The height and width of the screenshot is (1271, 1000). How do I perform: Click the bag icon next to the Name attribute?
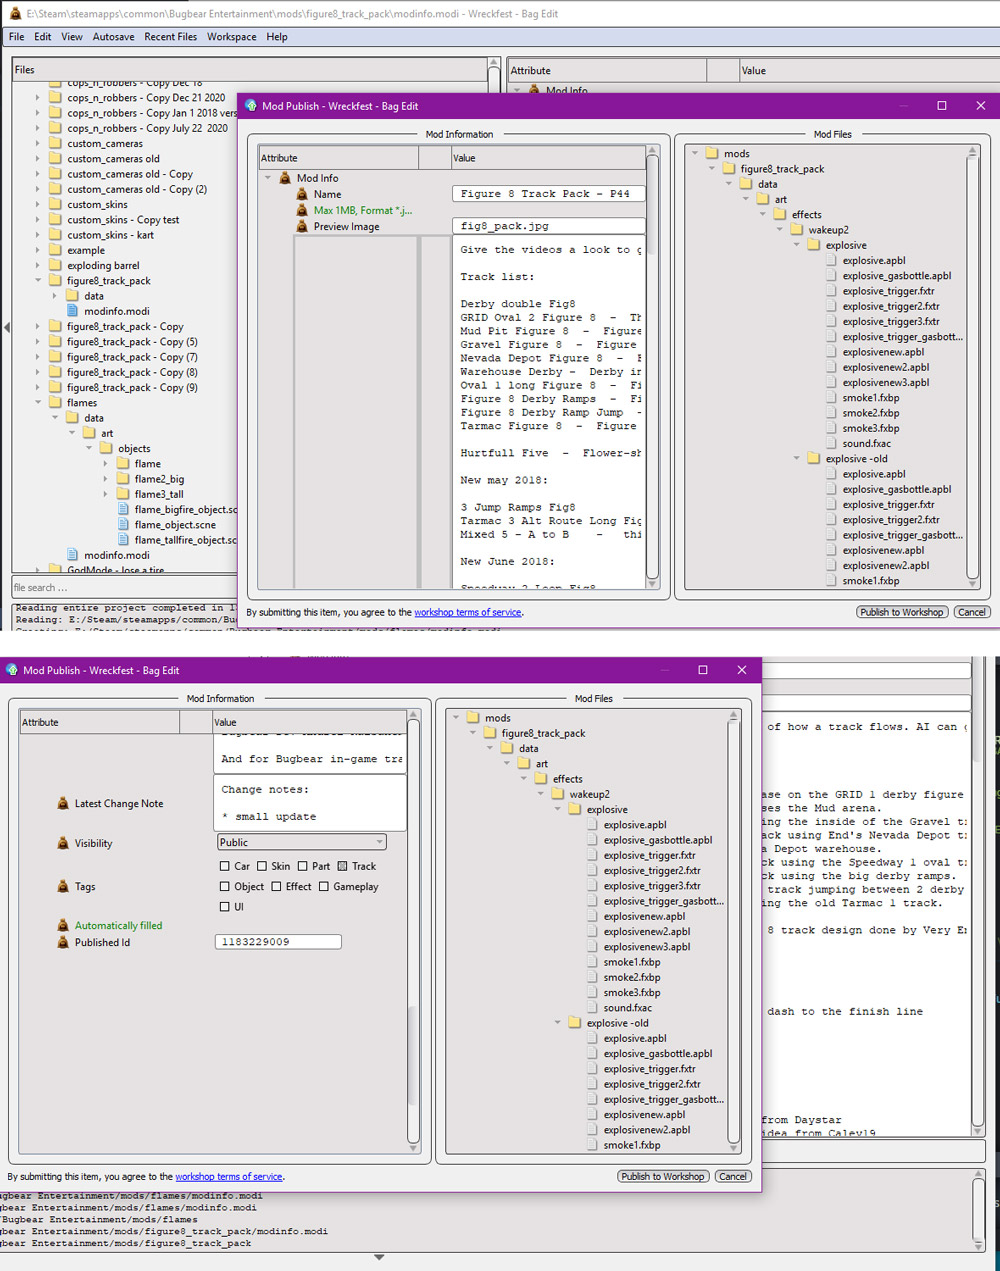pos(302,194)
